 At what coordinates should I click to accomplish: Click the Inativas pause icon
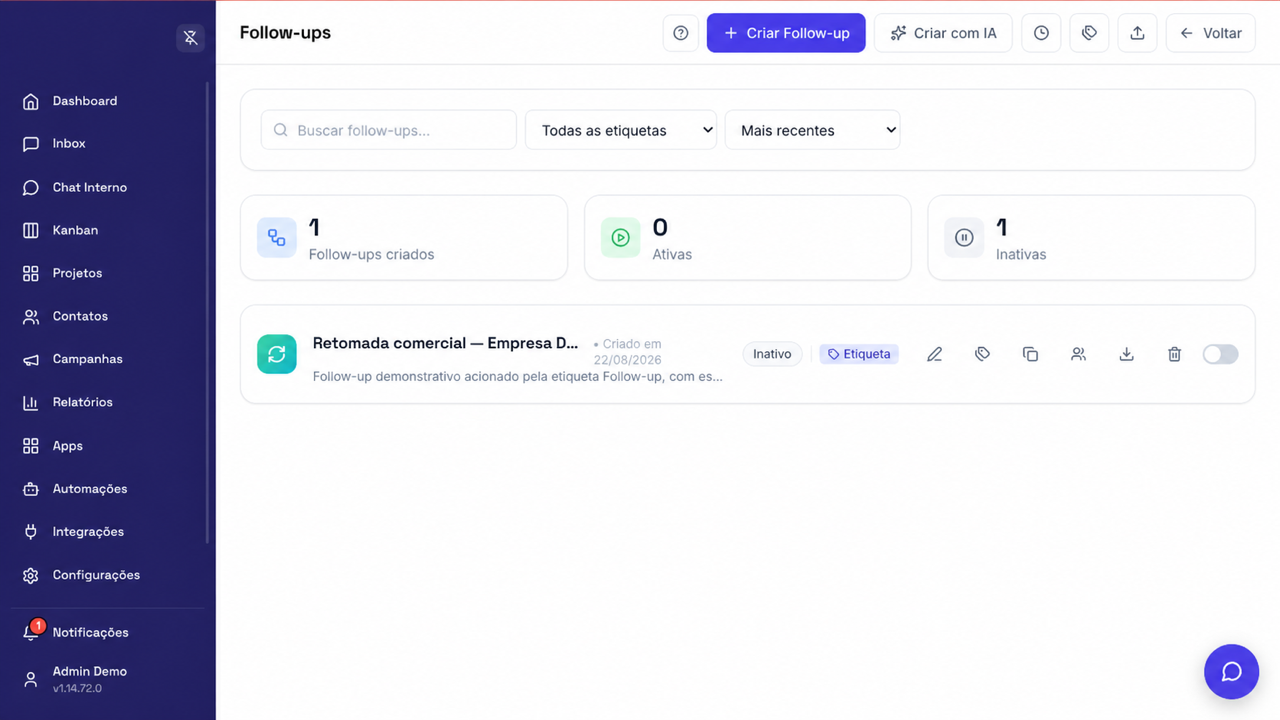point(964,238)
